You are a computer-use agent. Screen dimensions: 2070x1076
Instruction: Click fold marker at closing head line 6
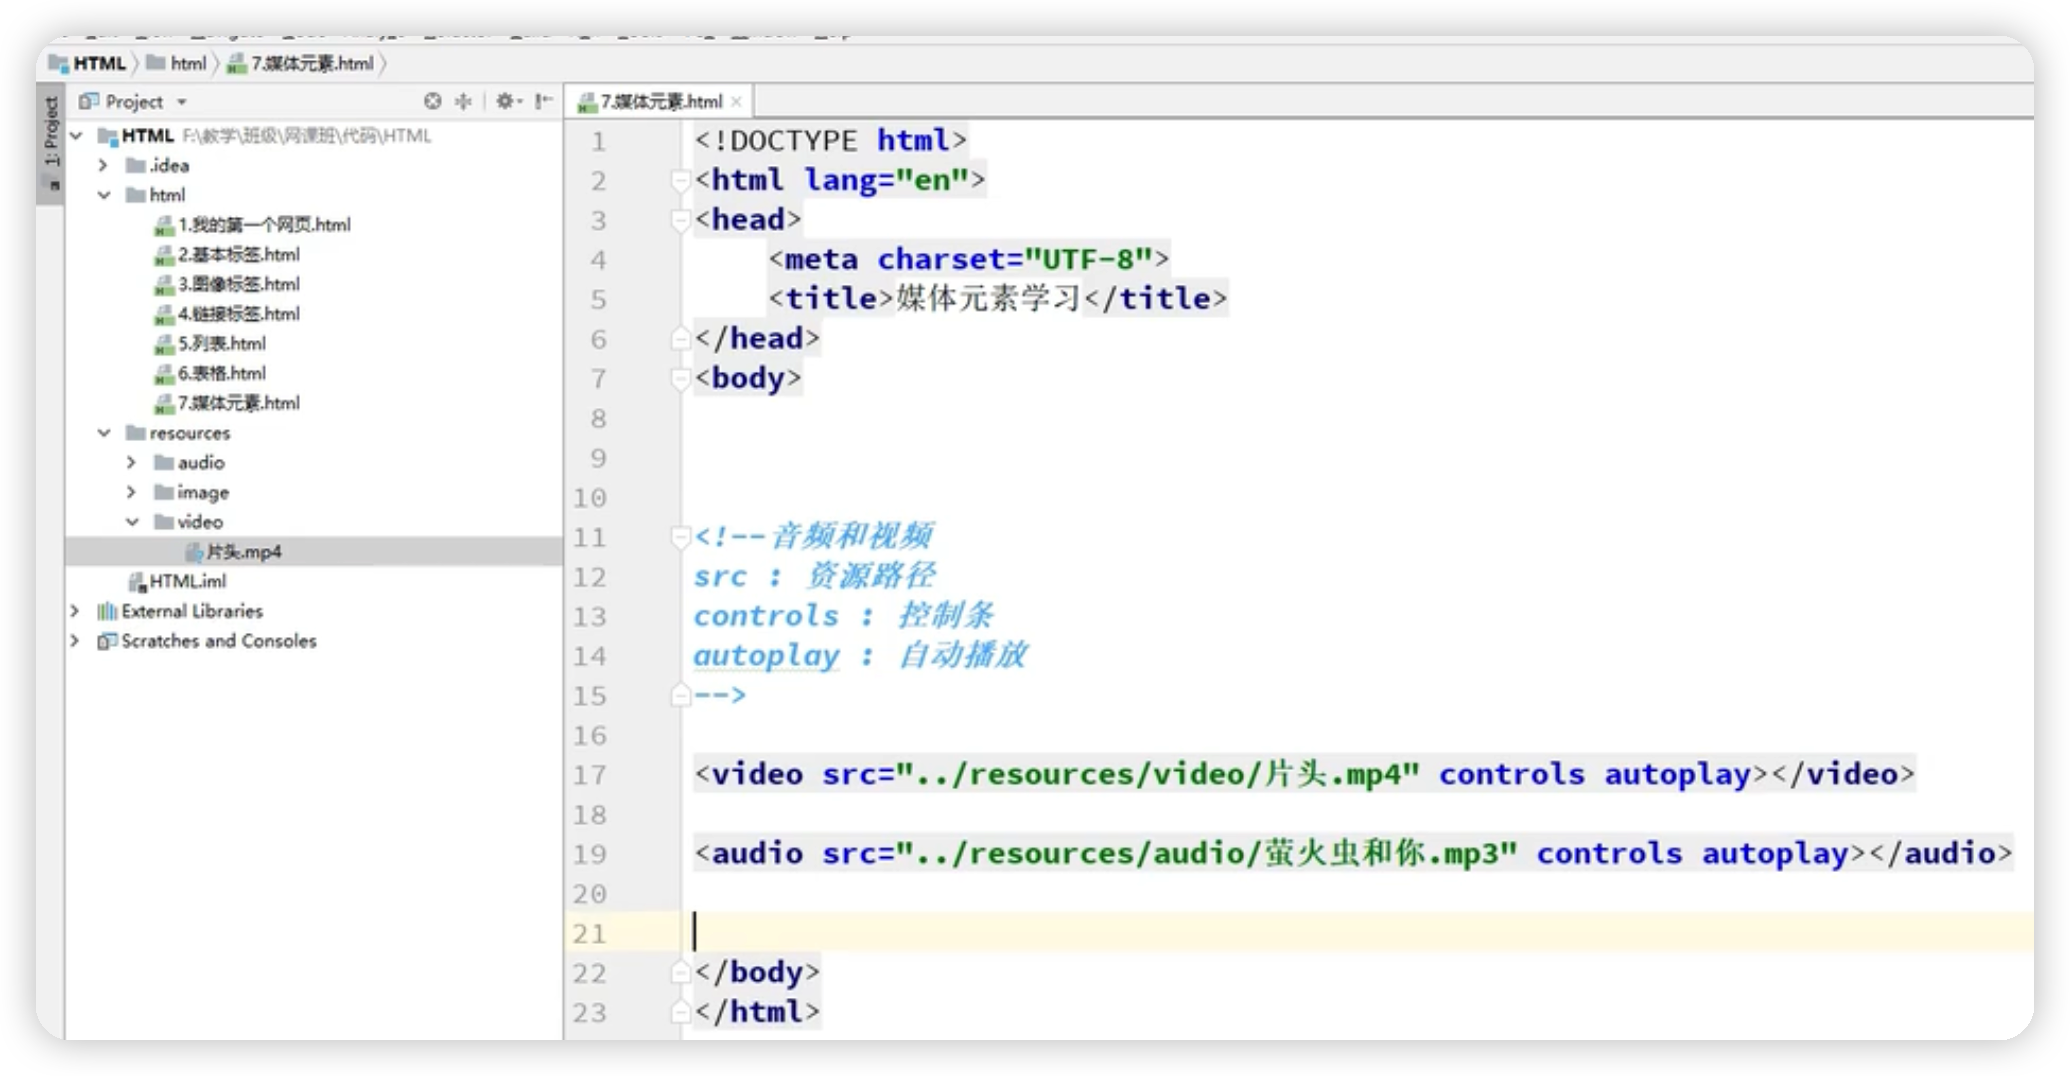point(680,339)
